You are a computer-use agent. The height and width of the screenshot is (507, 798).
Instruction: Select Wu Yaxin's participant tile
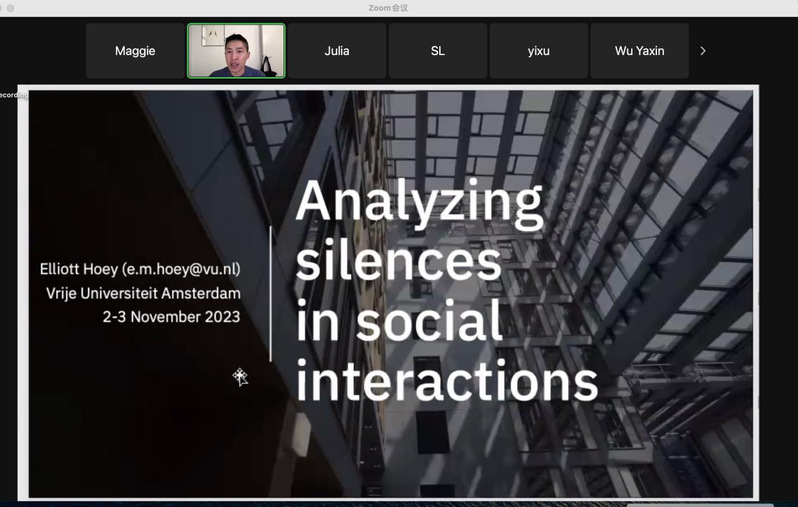639,51
